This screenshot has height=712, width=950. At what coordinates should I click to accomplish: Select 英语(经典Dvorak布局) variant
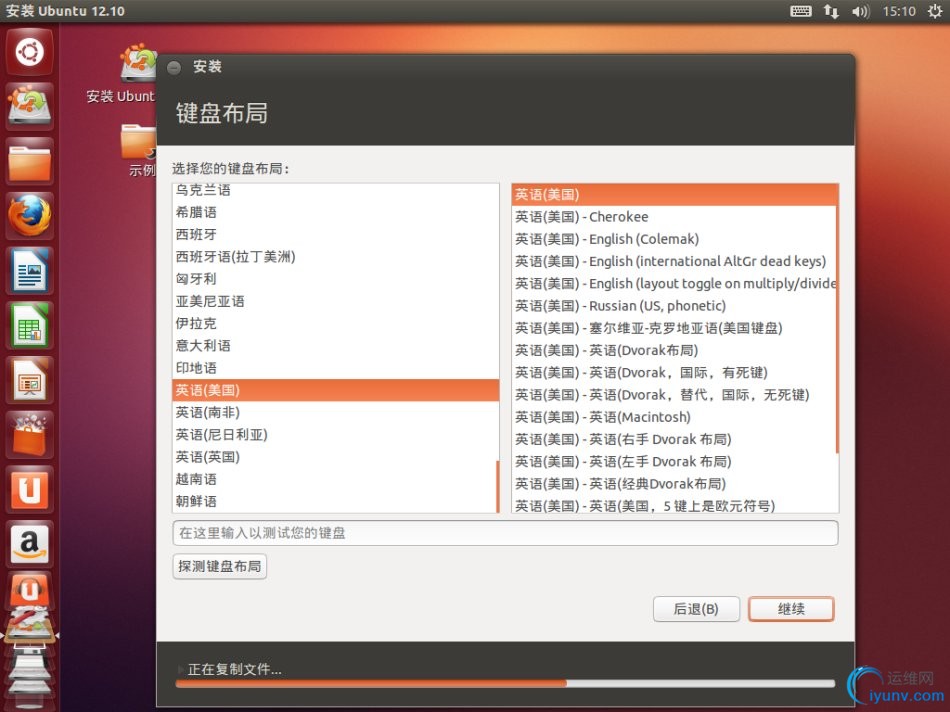tap(674, 484)
